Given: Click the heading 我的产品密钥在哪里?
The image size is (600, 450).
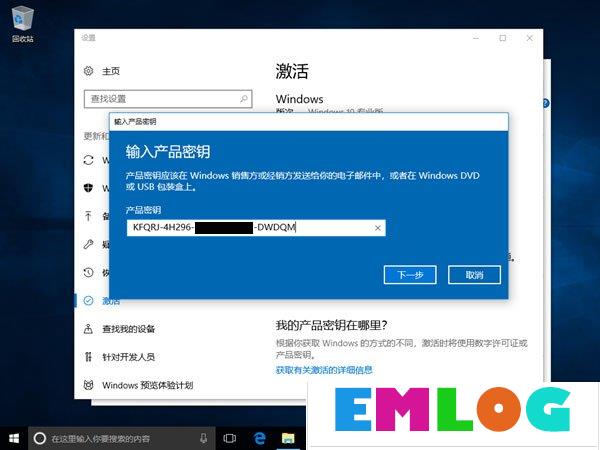Looking at the screenshot, I should [x=331, y=325].
